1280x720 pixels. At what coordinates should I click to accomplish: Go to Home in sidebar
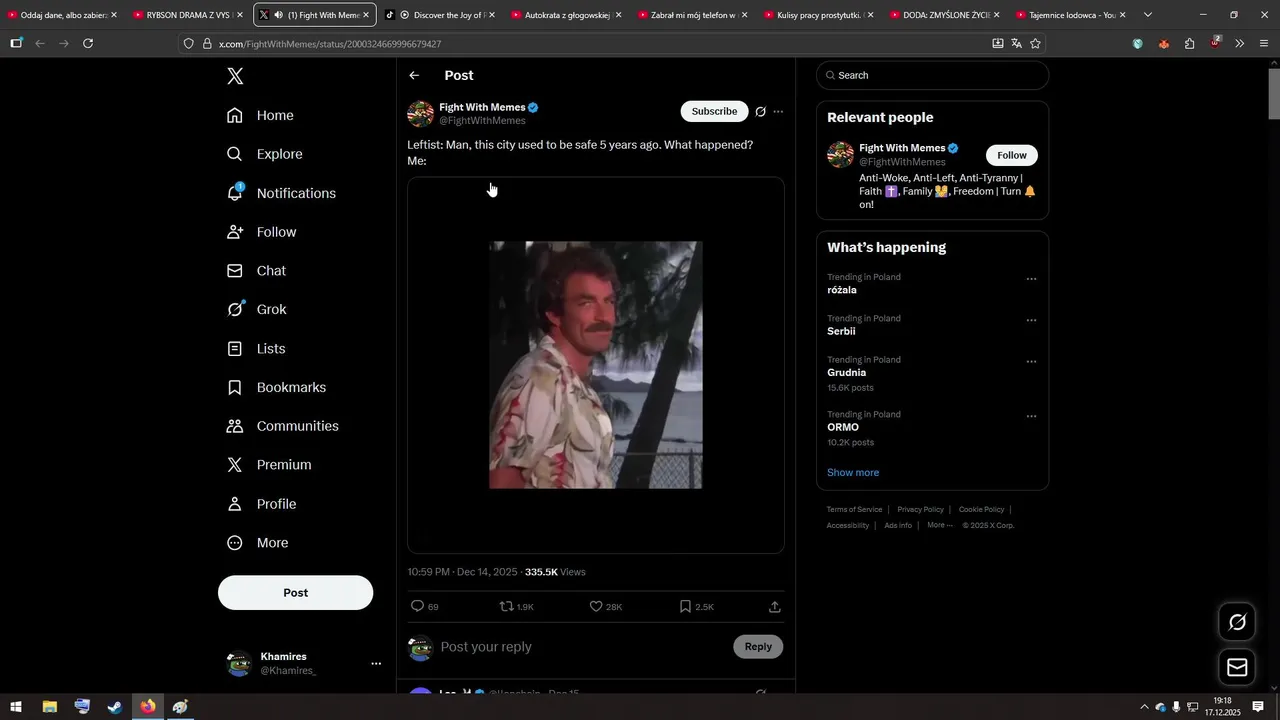click(260, 115)
